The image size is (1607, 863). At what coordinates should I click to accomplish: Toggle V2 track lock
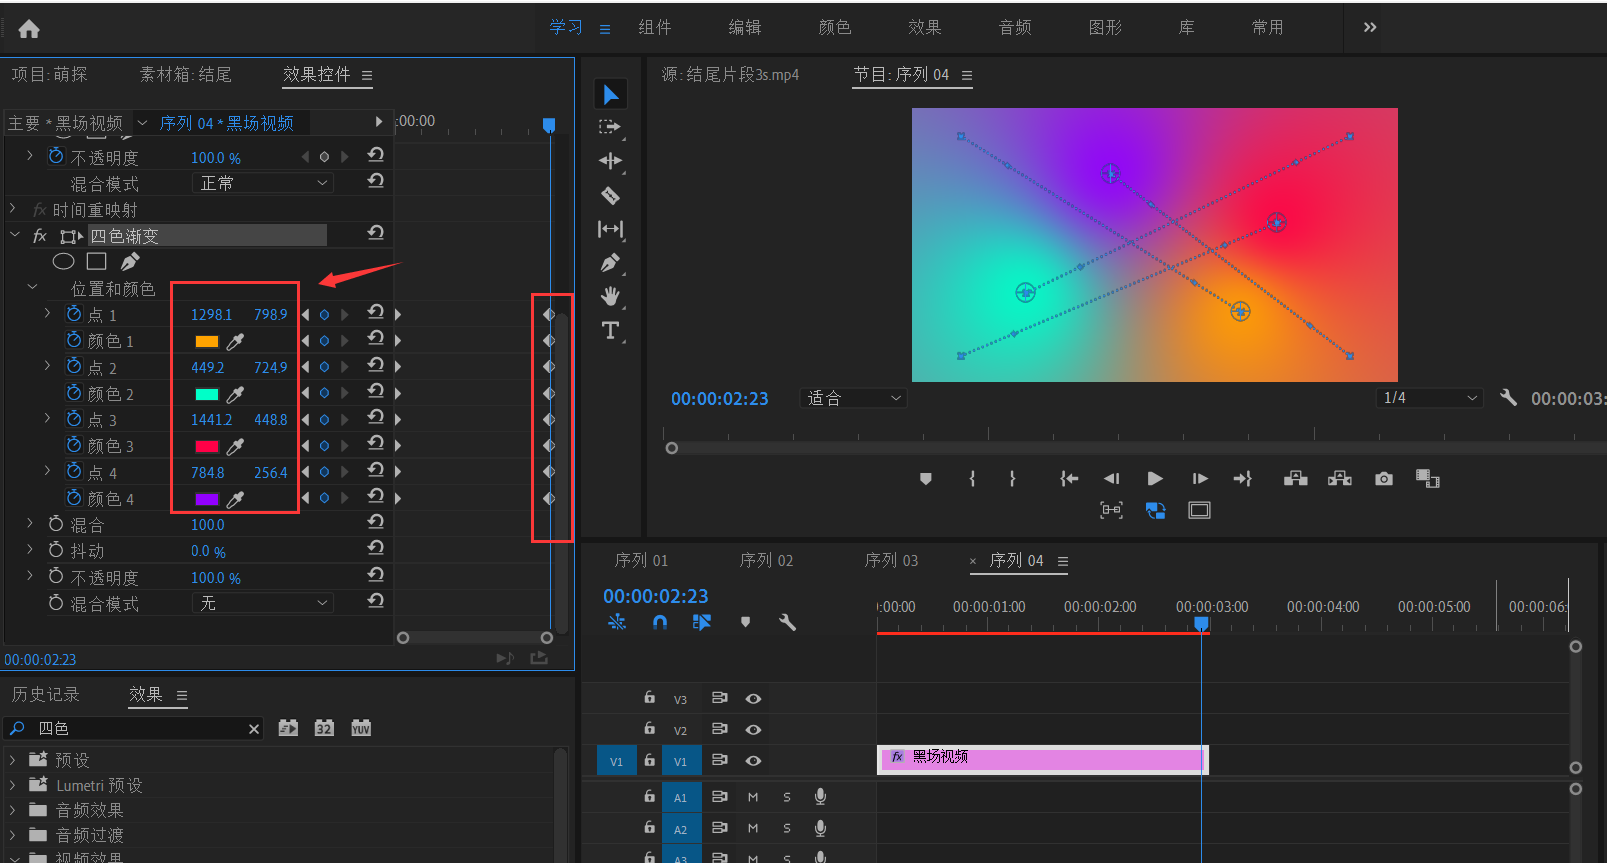650,729
